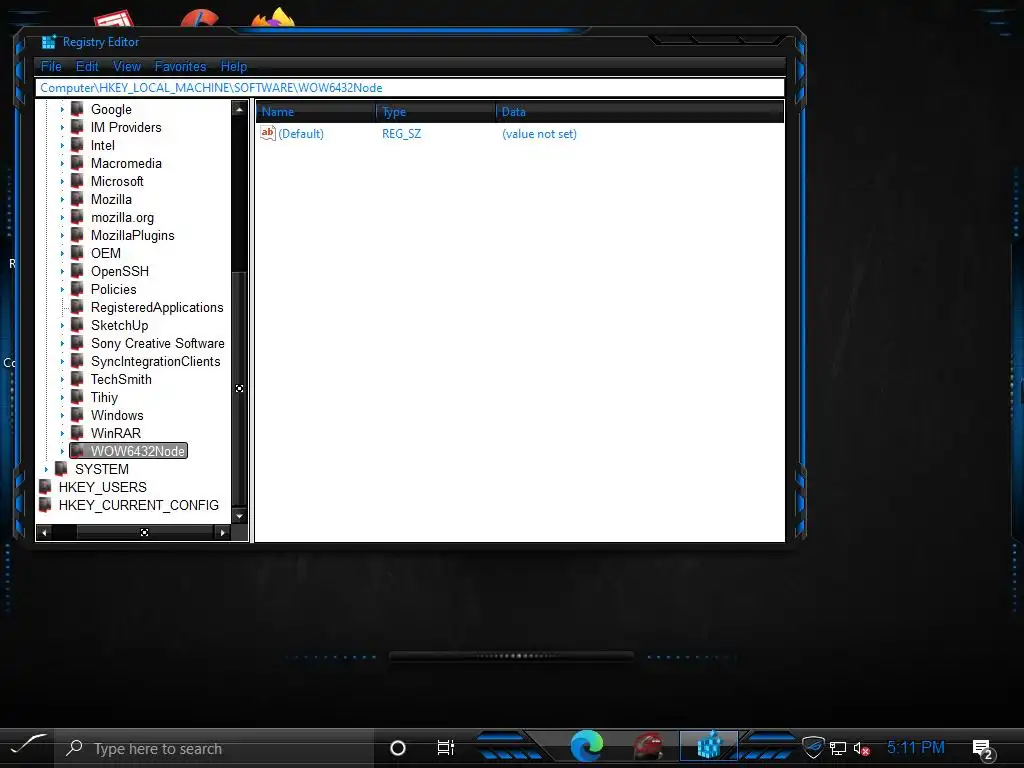The height and width of the screenshot is (768, 1024).
Task: Click the Google key folder icon
Action: 77,108
